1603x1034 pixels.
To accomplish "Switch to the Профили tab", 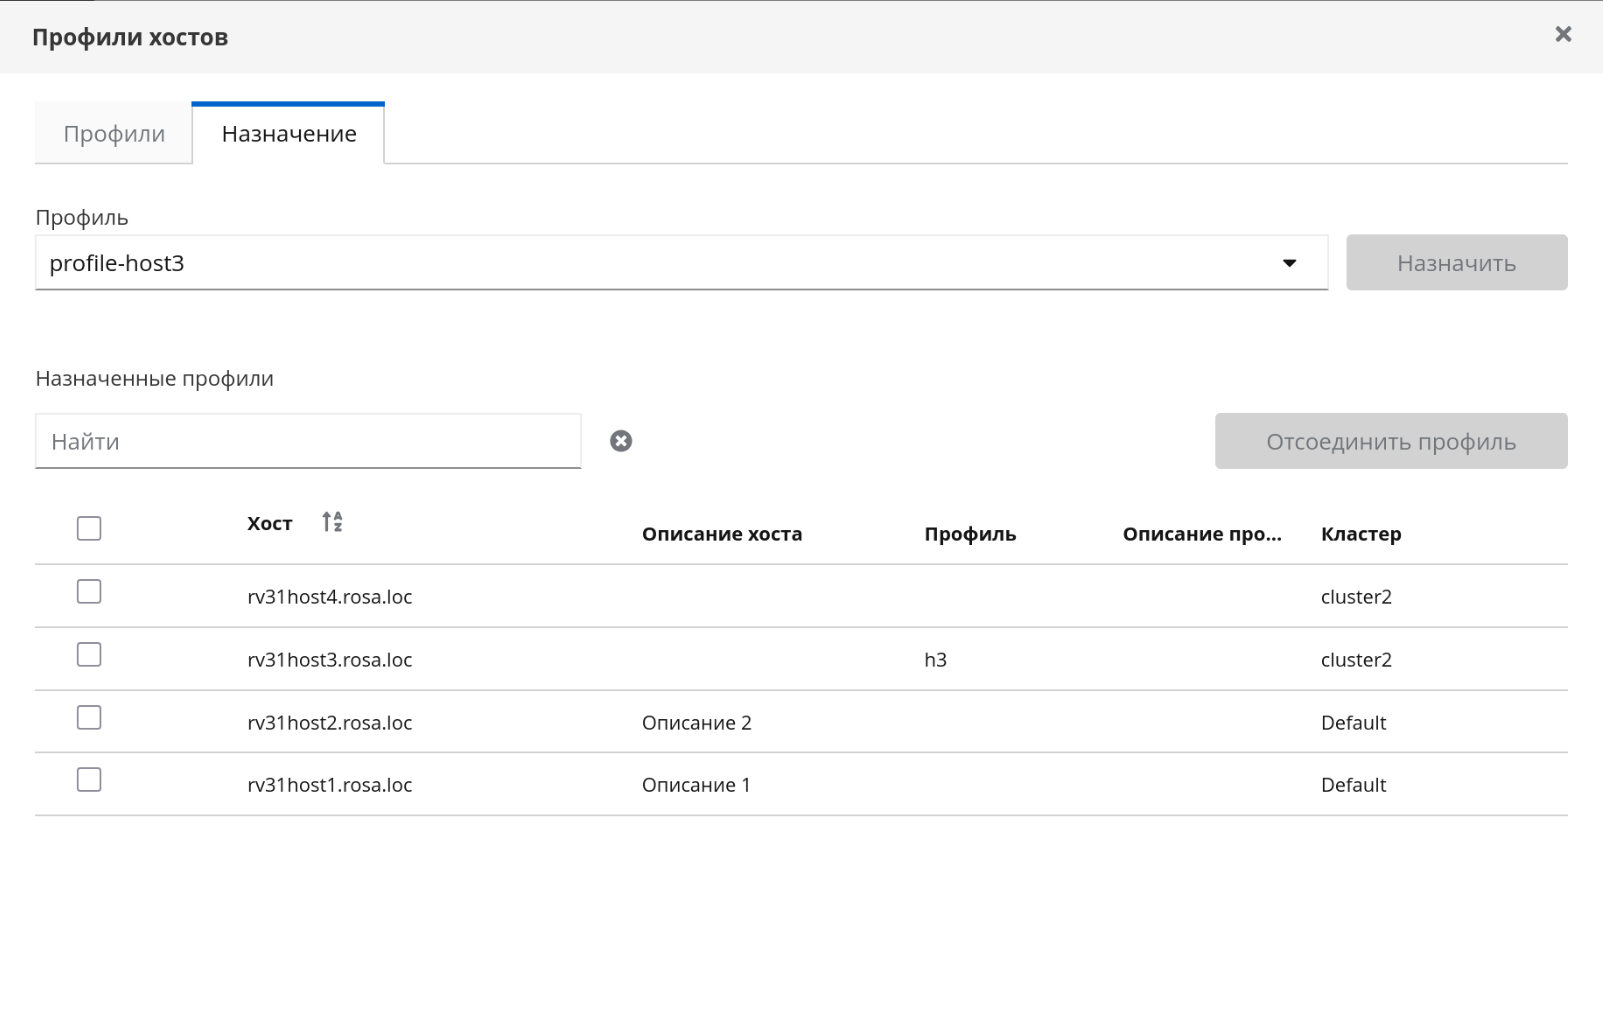I will click(114, 134).
